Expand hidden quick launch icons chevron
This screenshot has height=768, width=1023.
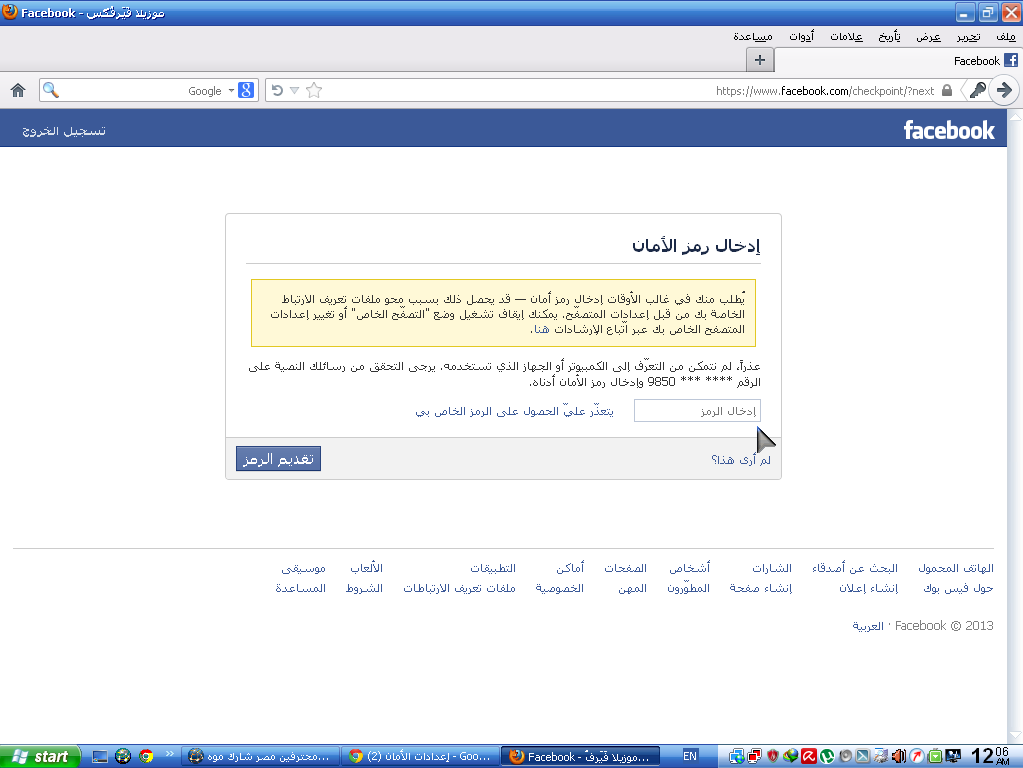tap(169, 756)
